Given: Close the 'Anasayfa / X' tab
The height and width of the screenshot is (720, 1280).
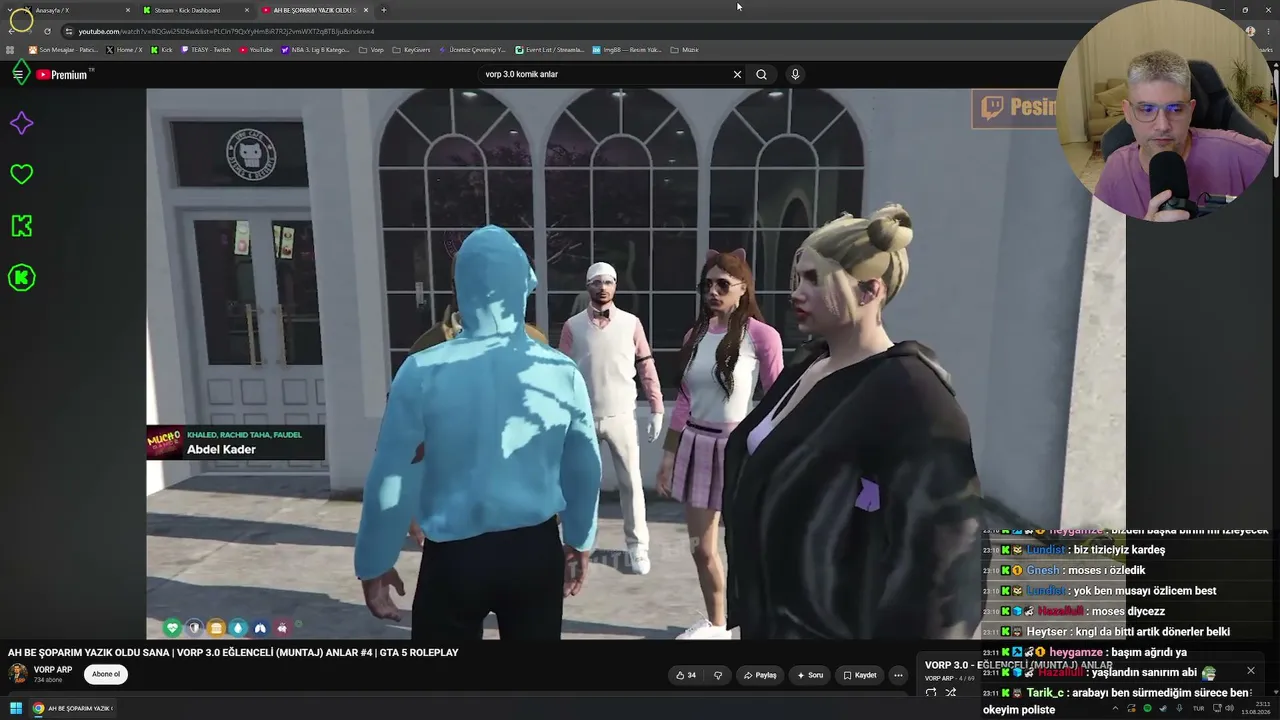Looking at the screenshot, I should (x=128, y=10).
